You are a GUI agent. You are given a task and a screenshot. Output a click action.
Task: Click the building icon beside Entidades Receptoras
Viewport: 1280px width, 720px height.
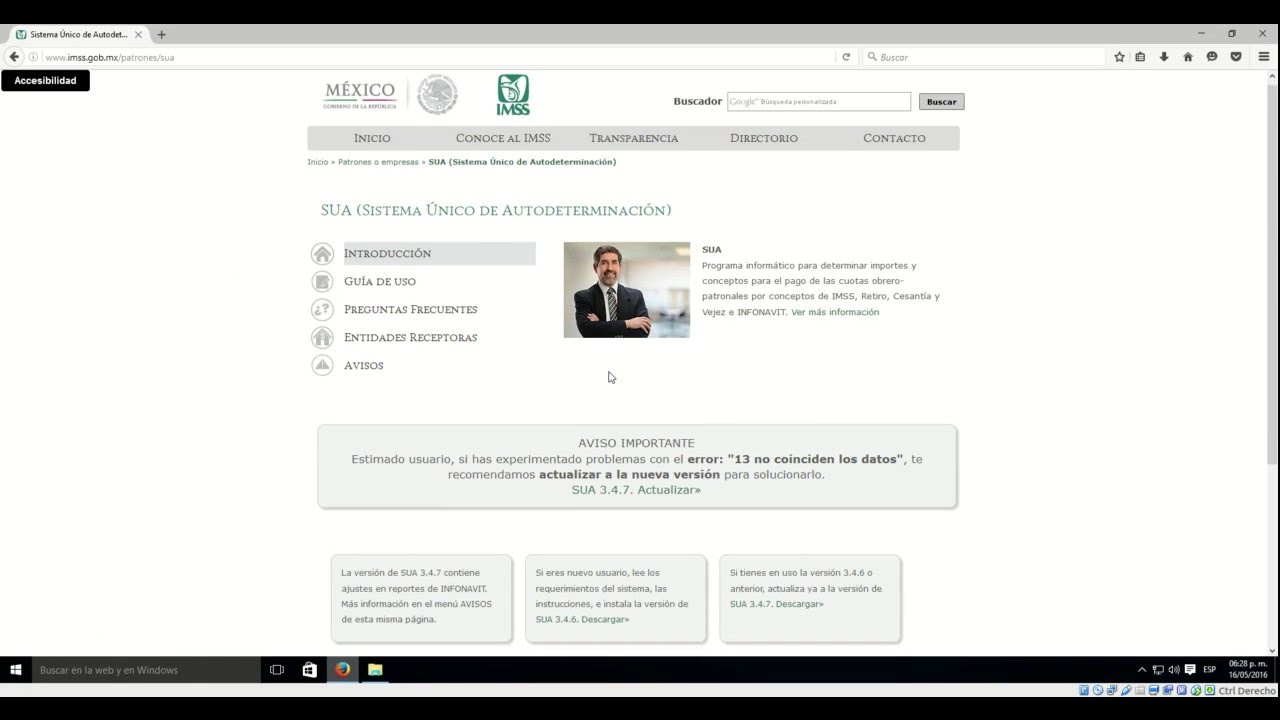click(322, 338)
